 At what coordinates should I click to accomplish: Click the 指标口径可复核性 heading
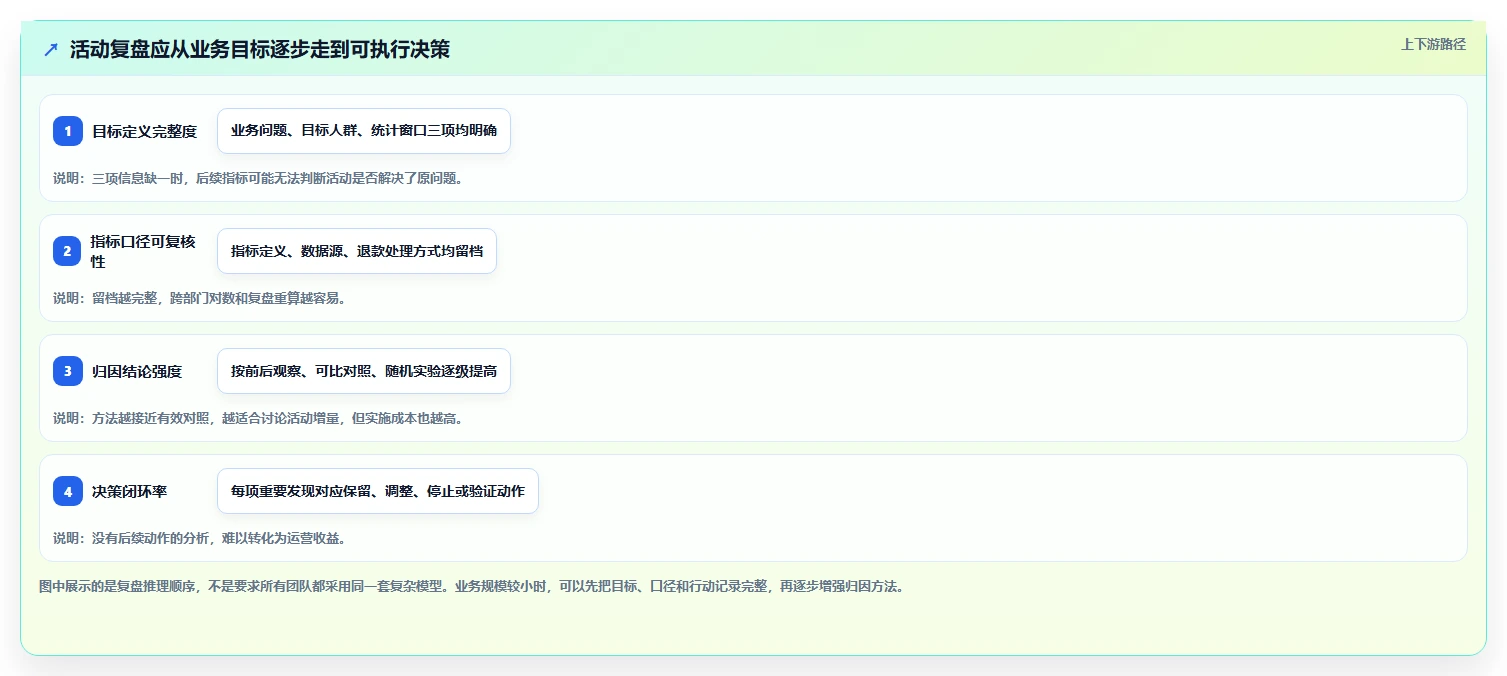tap(143, 251)
